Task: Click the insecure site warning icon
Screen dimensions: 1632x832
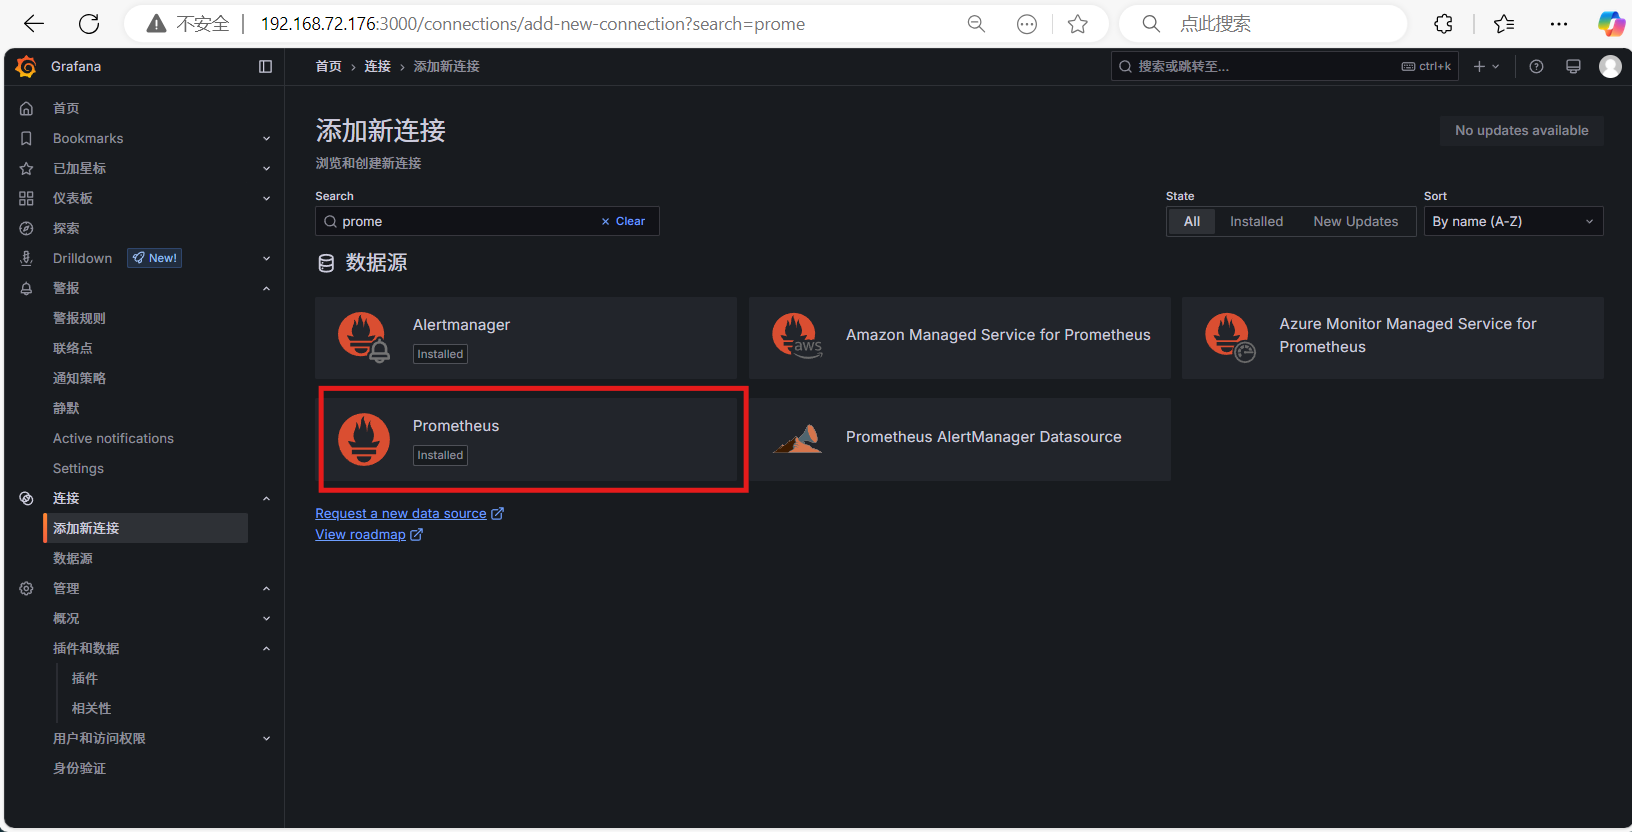Action: pyautogui.click(x=156, y=23)
